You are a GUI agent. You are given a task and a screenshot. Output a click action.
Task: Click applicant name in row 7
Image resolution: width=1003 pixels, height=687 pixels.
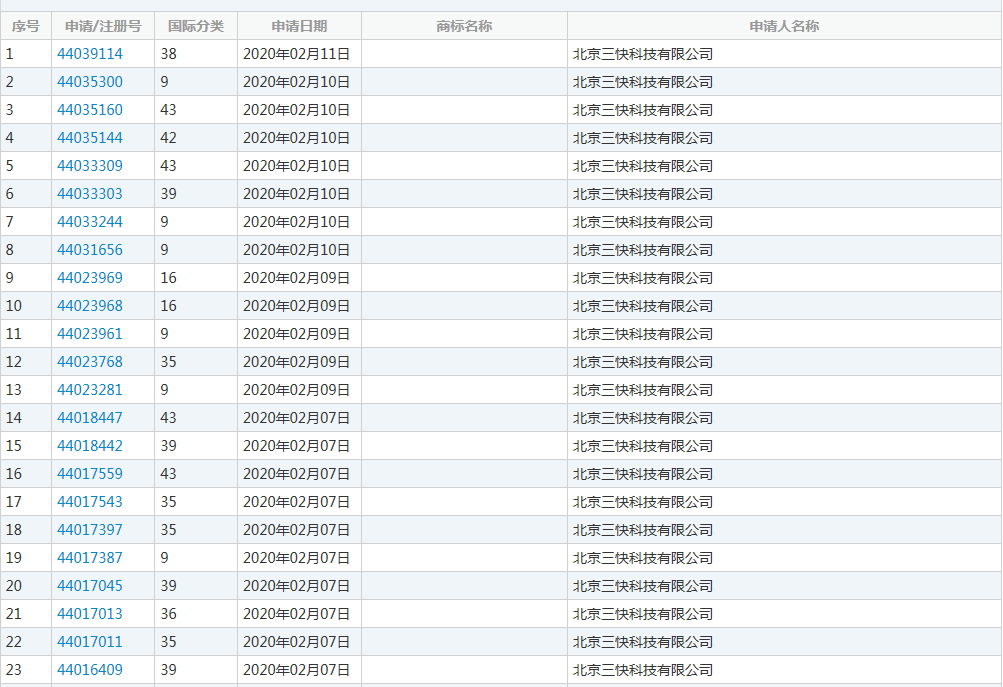tap(643, 222)
